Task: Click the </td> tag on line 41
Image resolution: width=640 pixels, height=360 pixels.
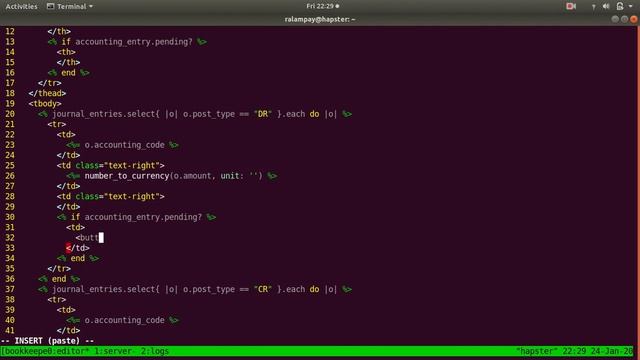Action: (x=68, y=331)
